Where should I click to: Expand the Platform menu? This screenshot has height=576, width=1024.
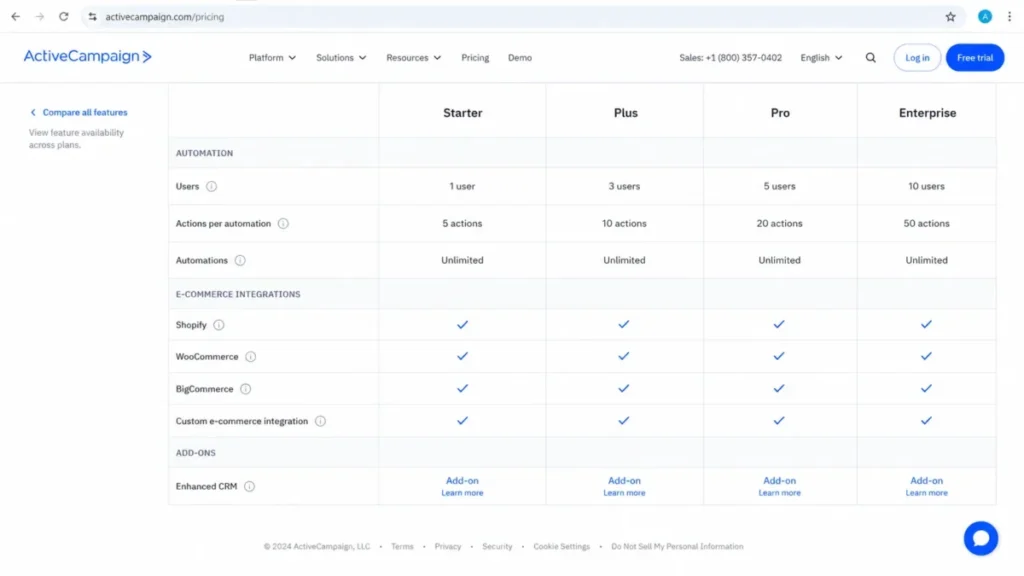coord(272,58)
